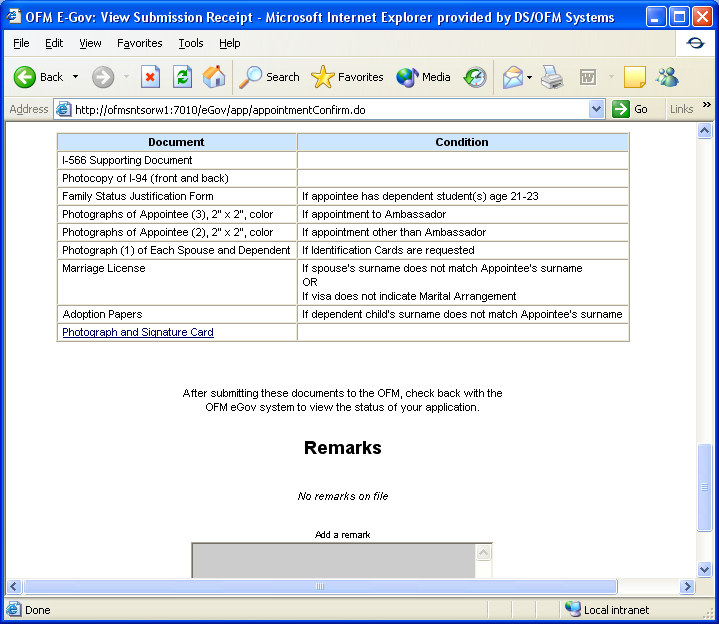Open the Search toolbar button
Image resolution: width=719 pixels, height=624 pixels.
point(270,77)
